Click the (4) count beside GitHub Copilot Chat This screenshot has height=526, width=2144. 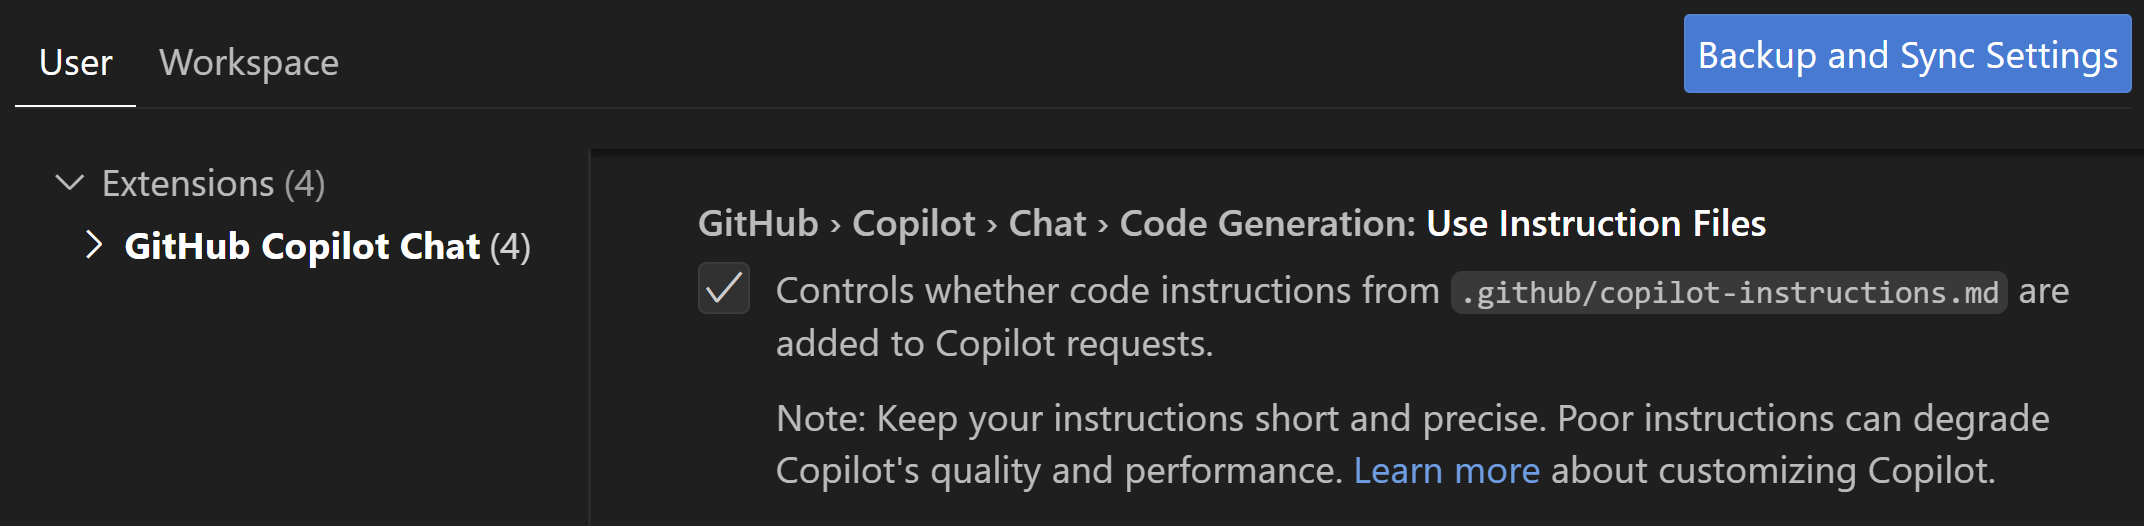click(x=510, y=246)
